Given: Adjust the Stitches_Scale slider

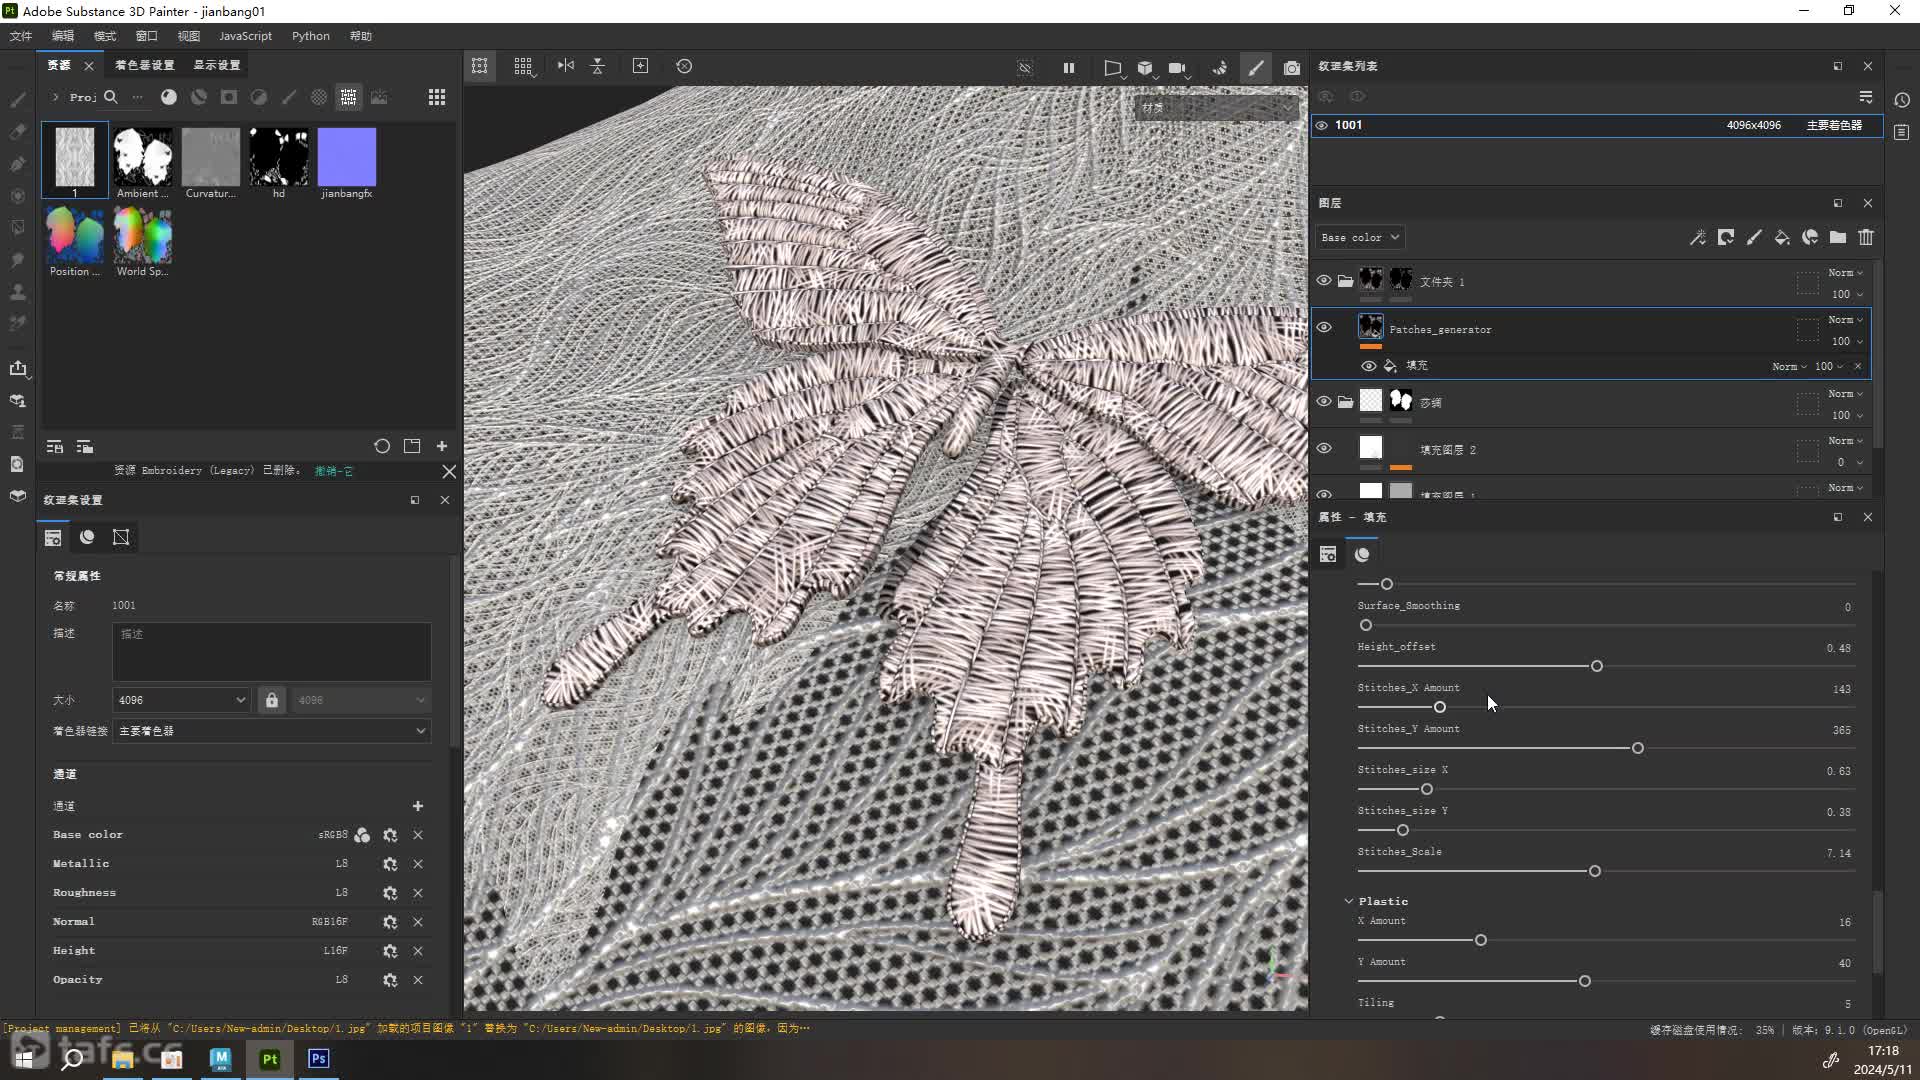Looking at the screenshot, I should [x=1595, y=871].
